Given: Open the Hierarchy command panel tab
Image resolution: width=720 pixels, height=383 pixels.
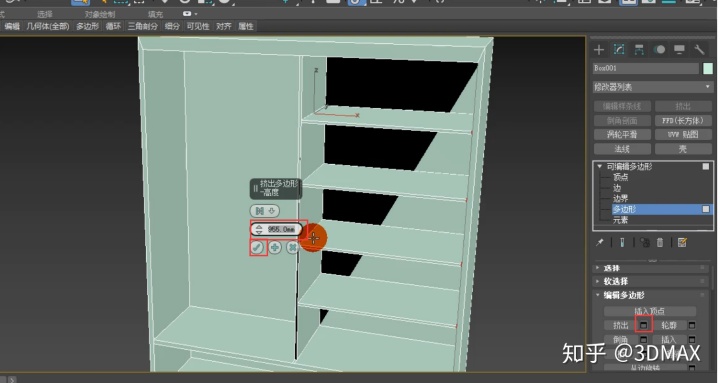Looking at the screenshot, I should pyautogui.click(x=639, y=50).
